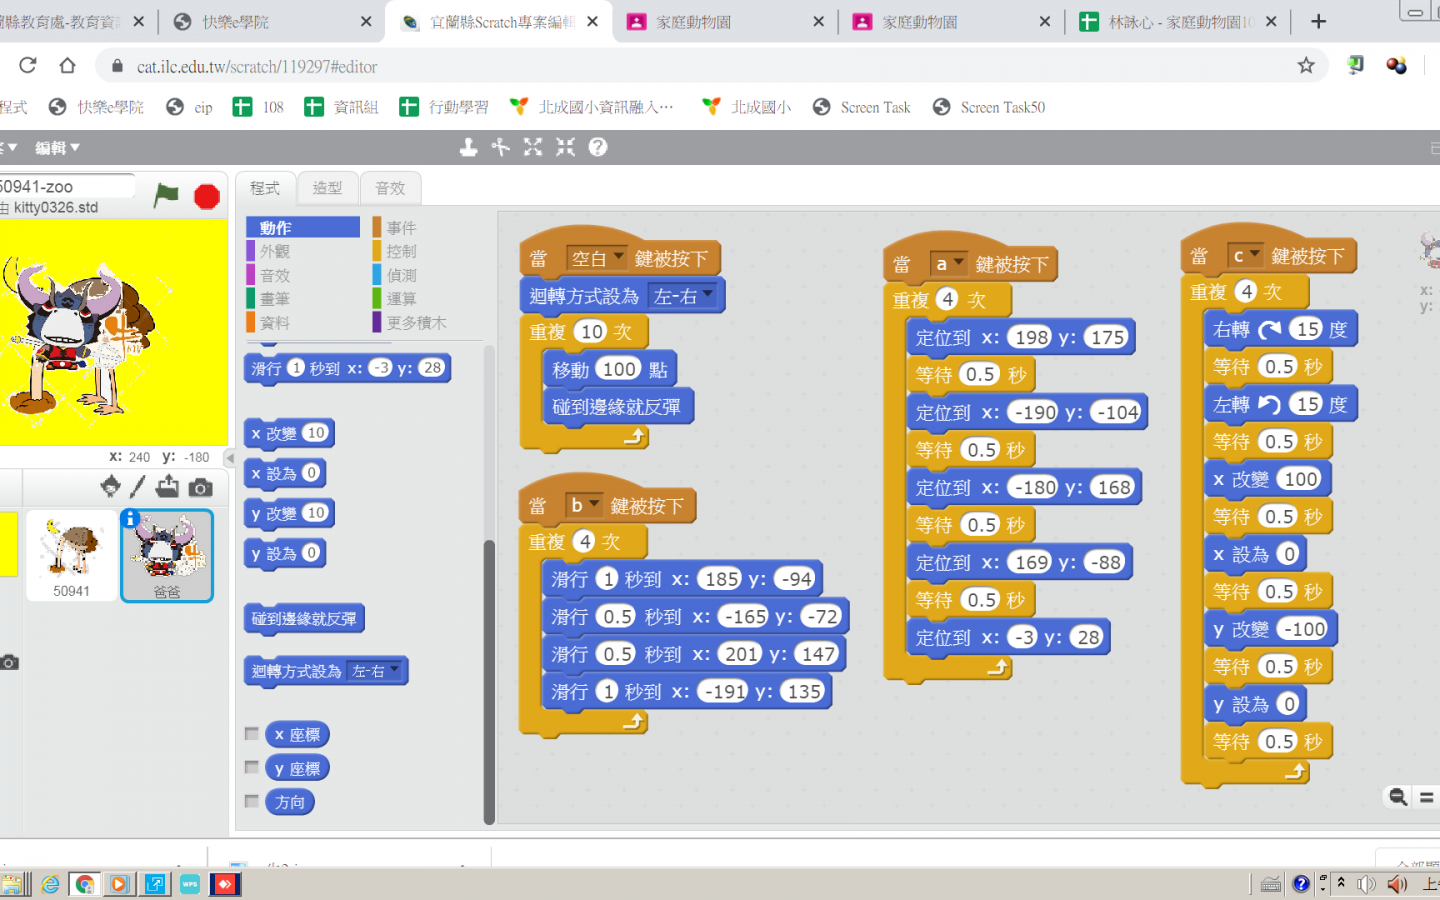Select the 爸爸 sprite thumbnail
Screen dimensions: 1440x900
[167, 556]
